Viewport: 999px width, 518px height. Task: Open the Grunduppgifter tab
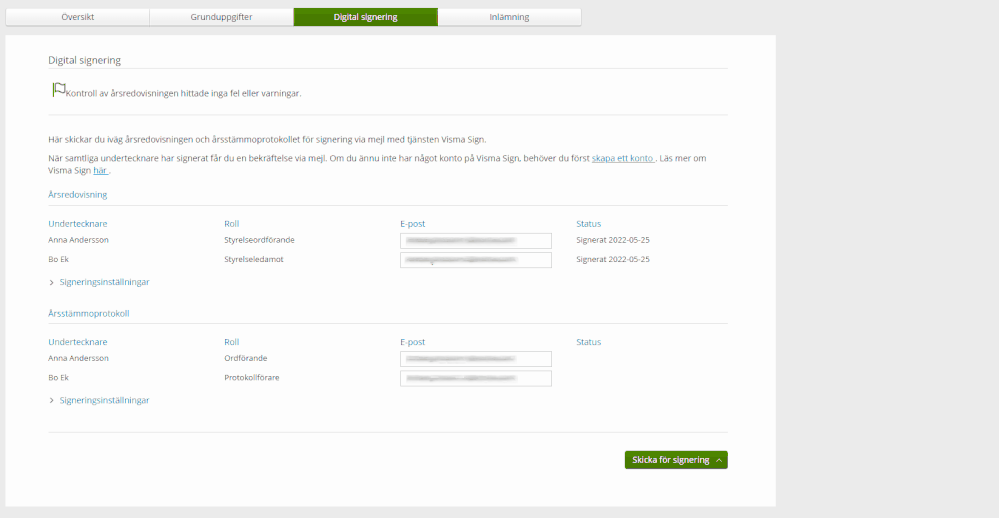(221, 17)
